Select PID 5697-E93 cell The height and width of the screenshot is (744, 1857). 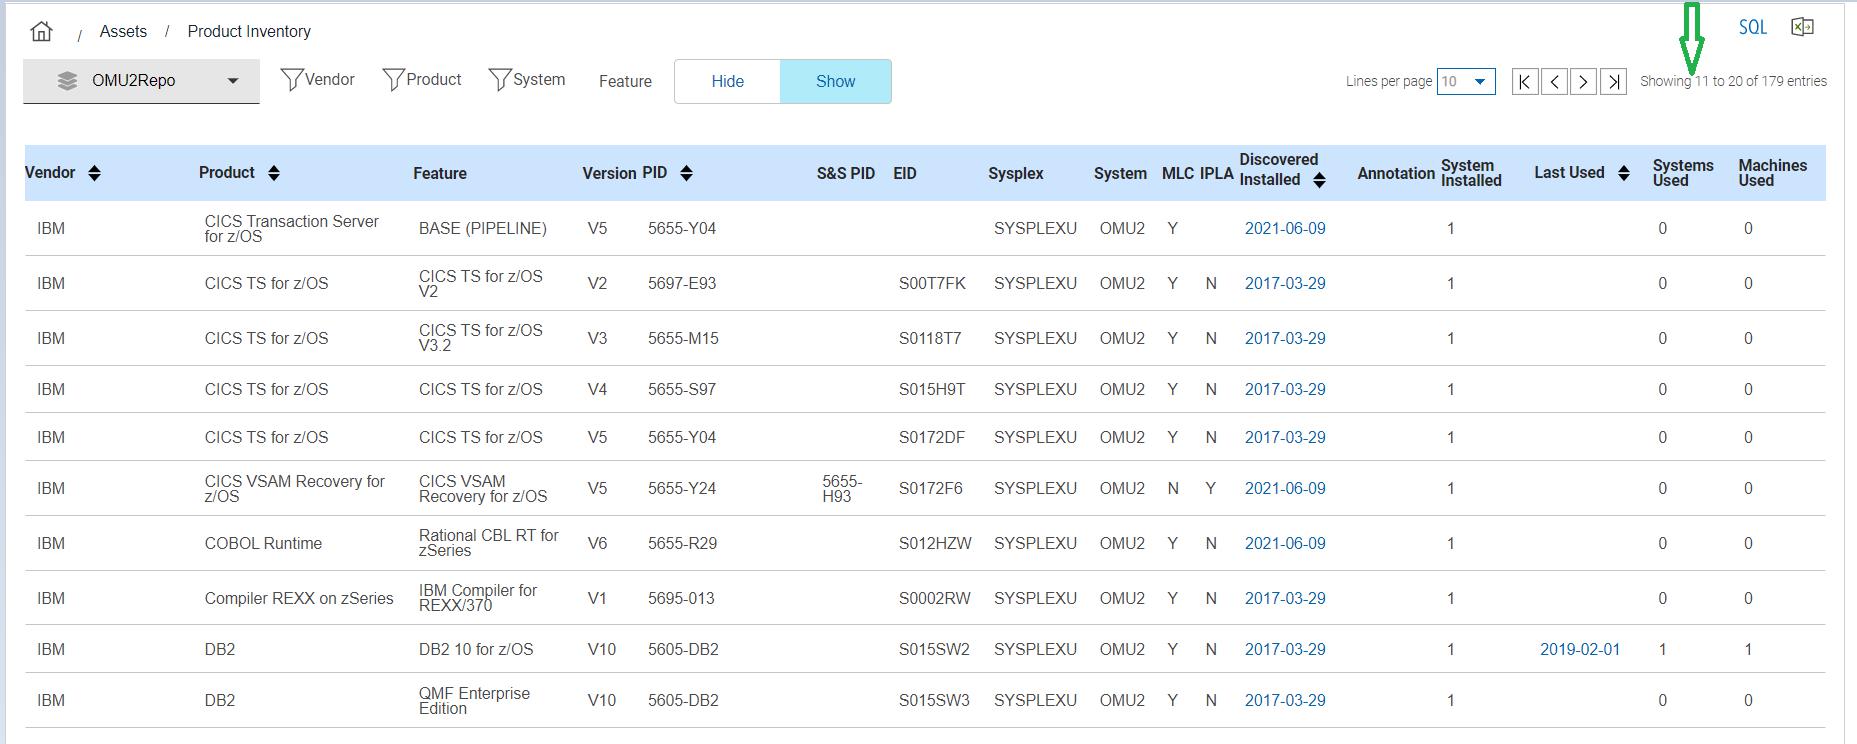pos(682,283)
